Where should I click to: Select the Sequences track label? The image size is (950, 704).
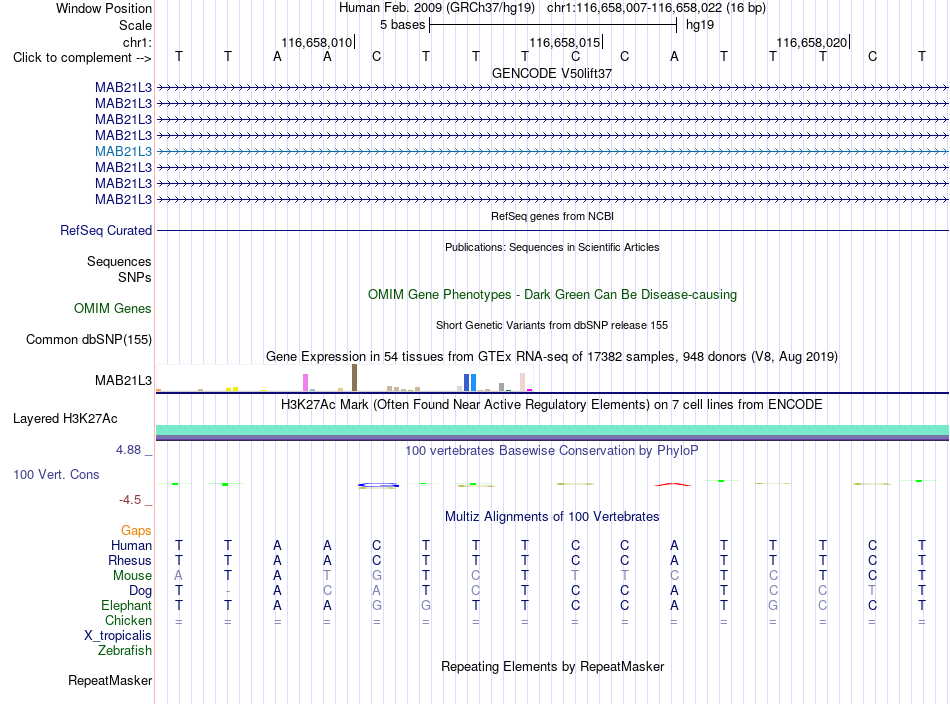(119, 261)
